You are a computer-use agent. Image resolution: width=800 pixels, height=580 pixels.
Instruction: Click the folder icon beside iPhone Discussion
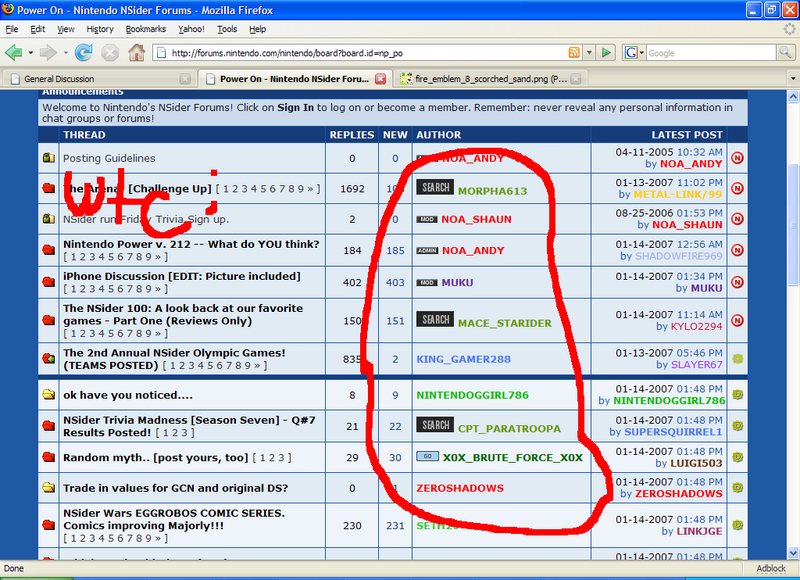(48, 282)
